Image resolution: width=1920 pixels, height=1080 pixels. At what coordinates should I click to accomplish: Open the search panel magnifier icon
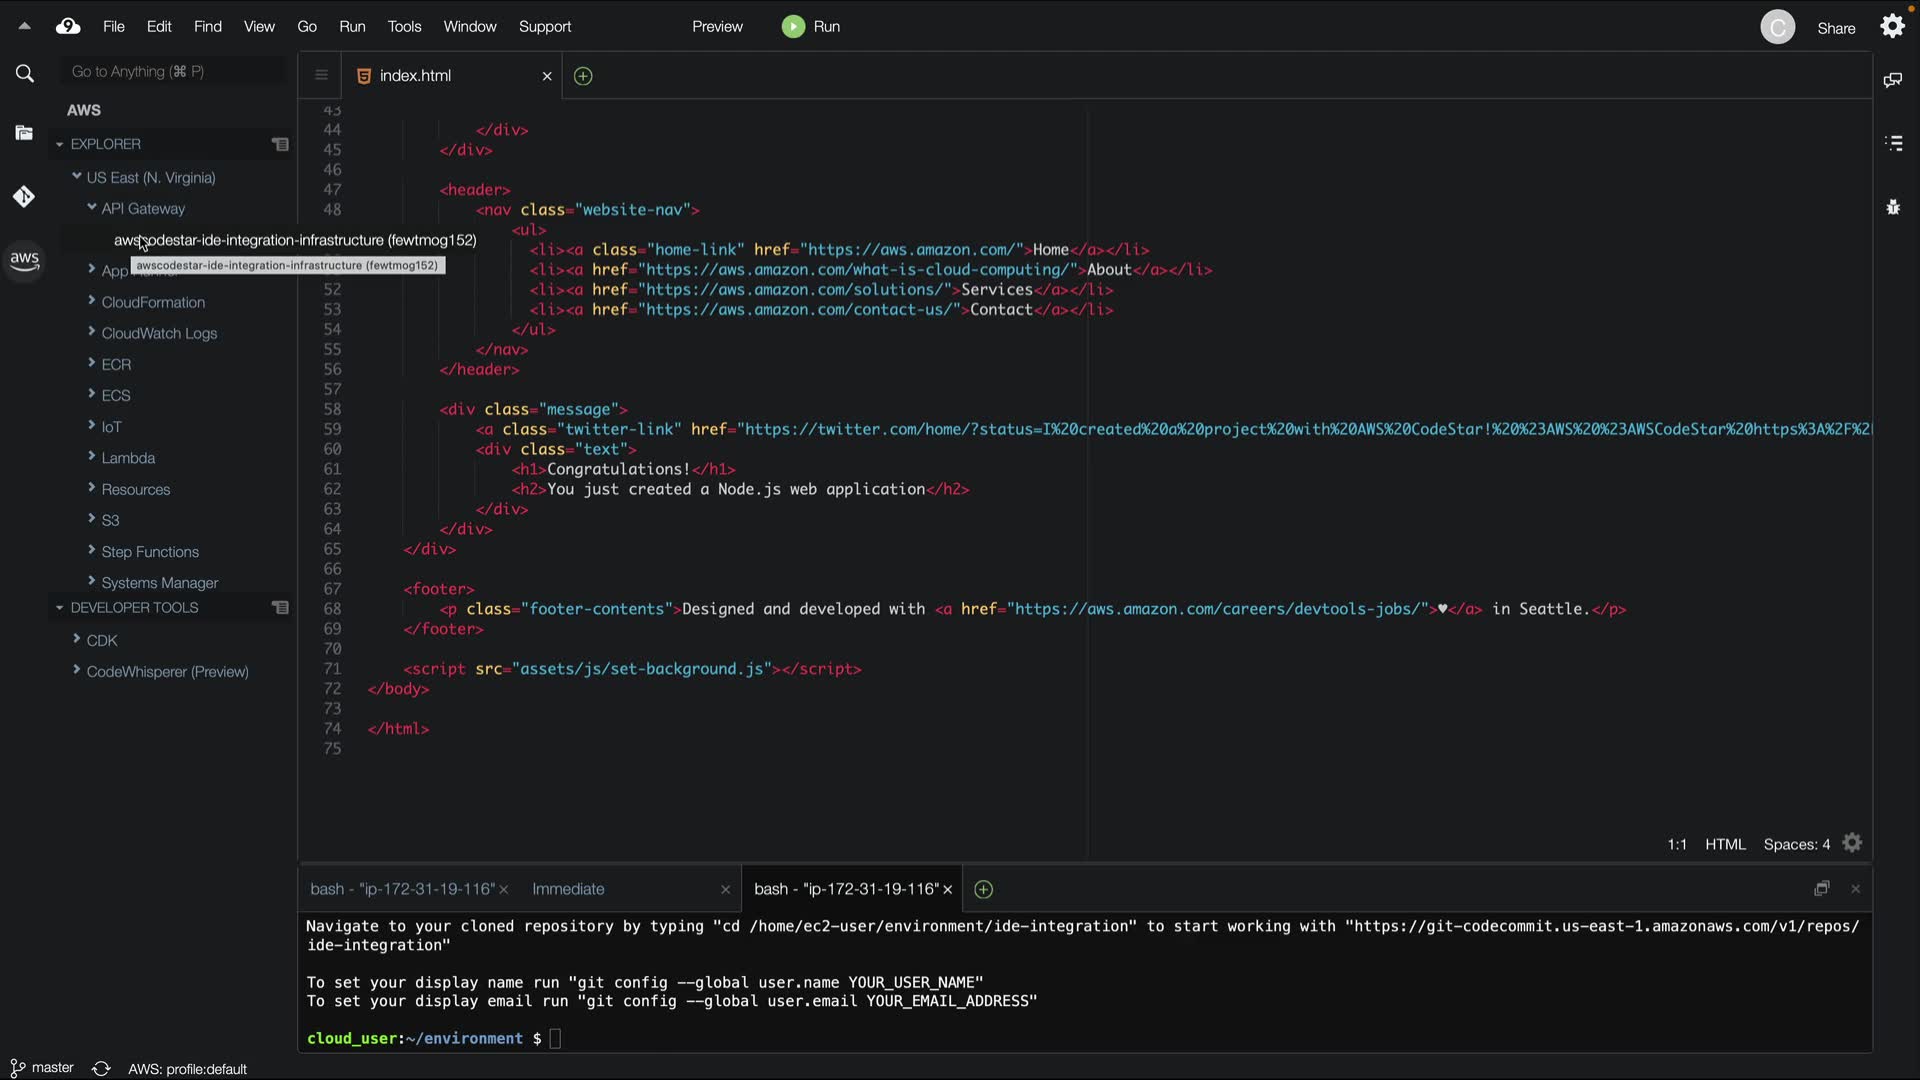tap(25, 73)
